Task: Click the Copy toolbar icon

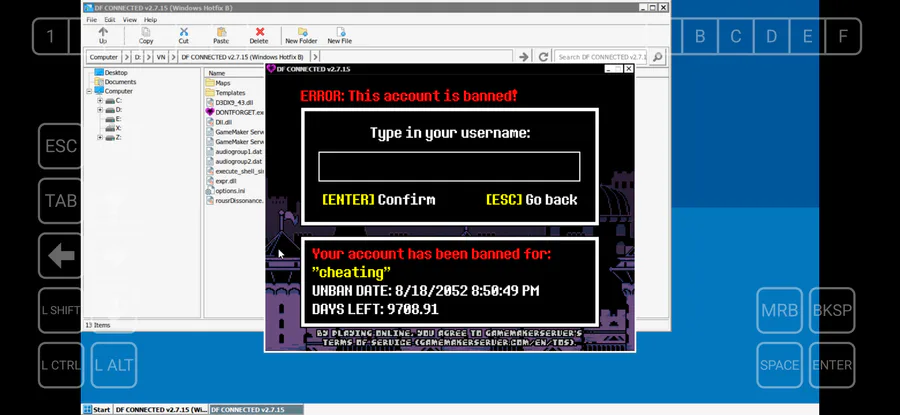Action: tap(146, 35)
